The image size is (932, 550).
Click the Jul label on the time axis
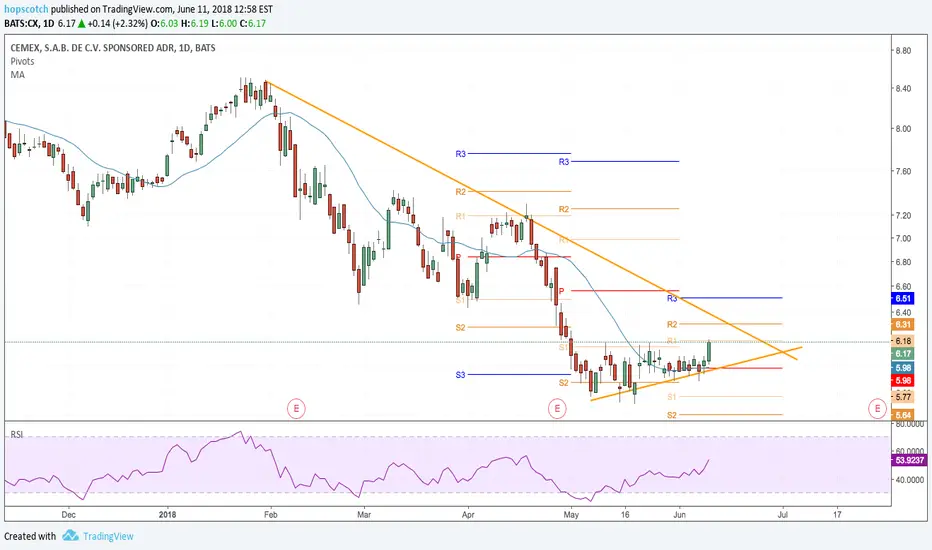tap(783, 515)
